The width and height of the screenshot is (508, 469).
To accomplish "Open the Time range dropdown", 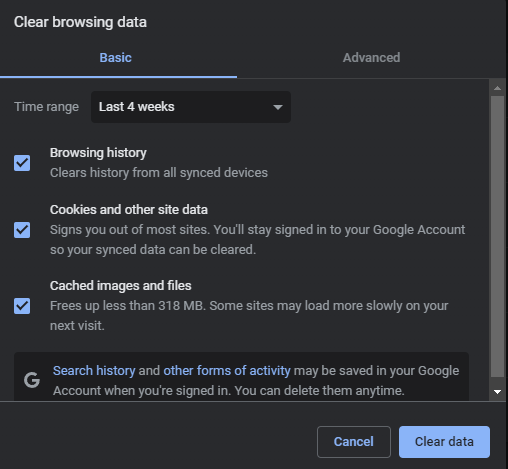I will 191,107.
